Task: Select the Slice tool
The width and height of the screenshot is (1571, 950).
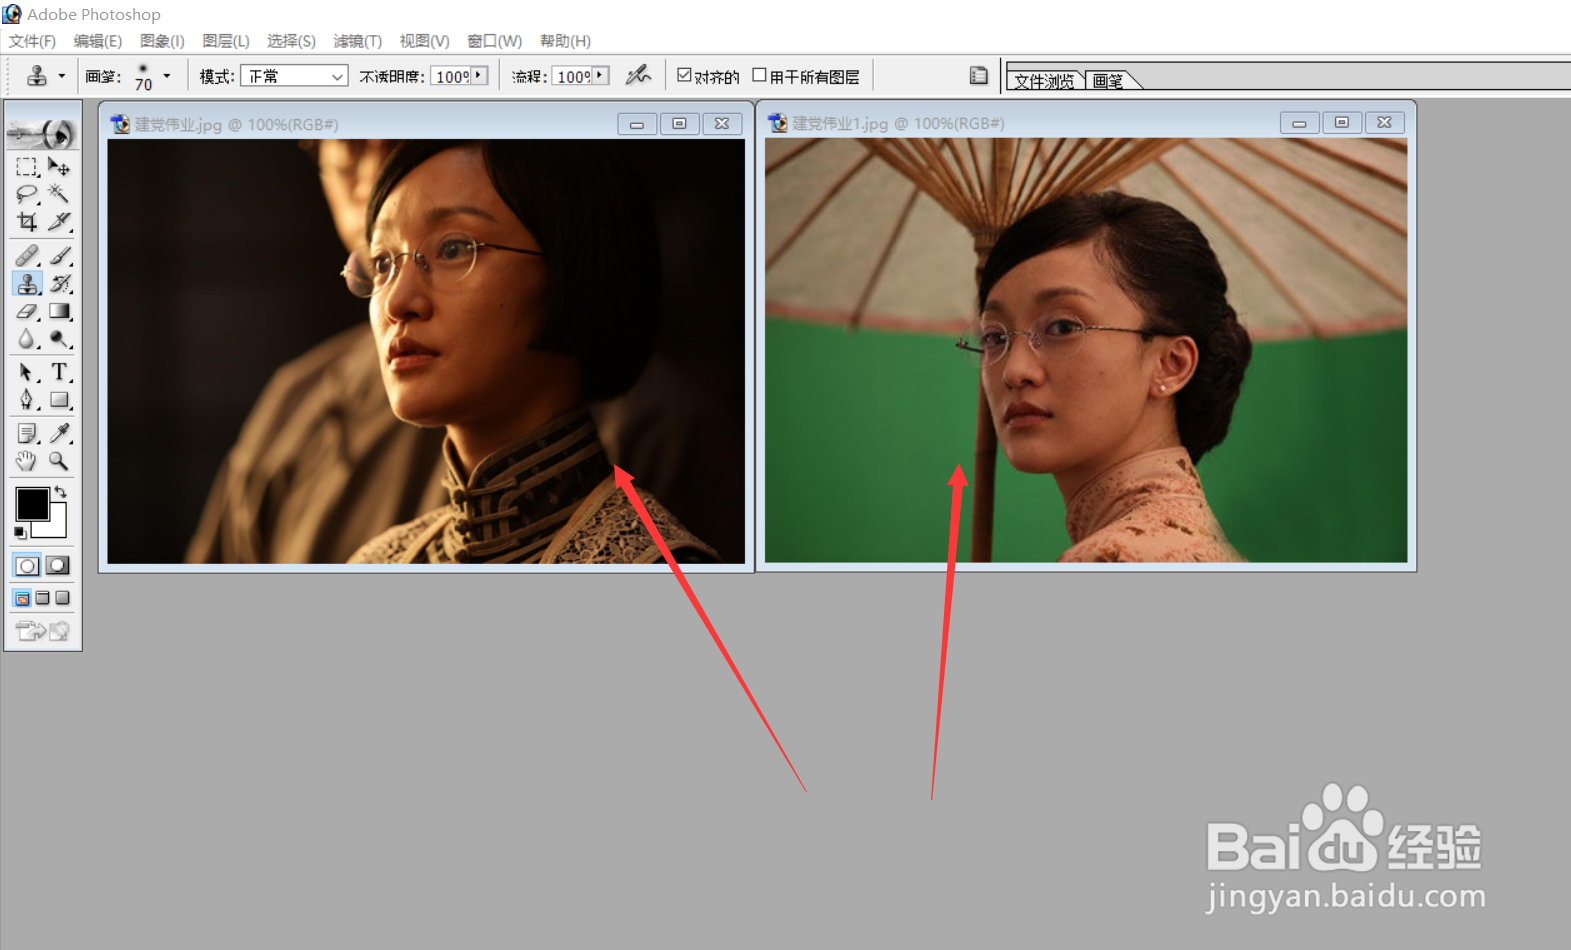Action: (59, 221)
